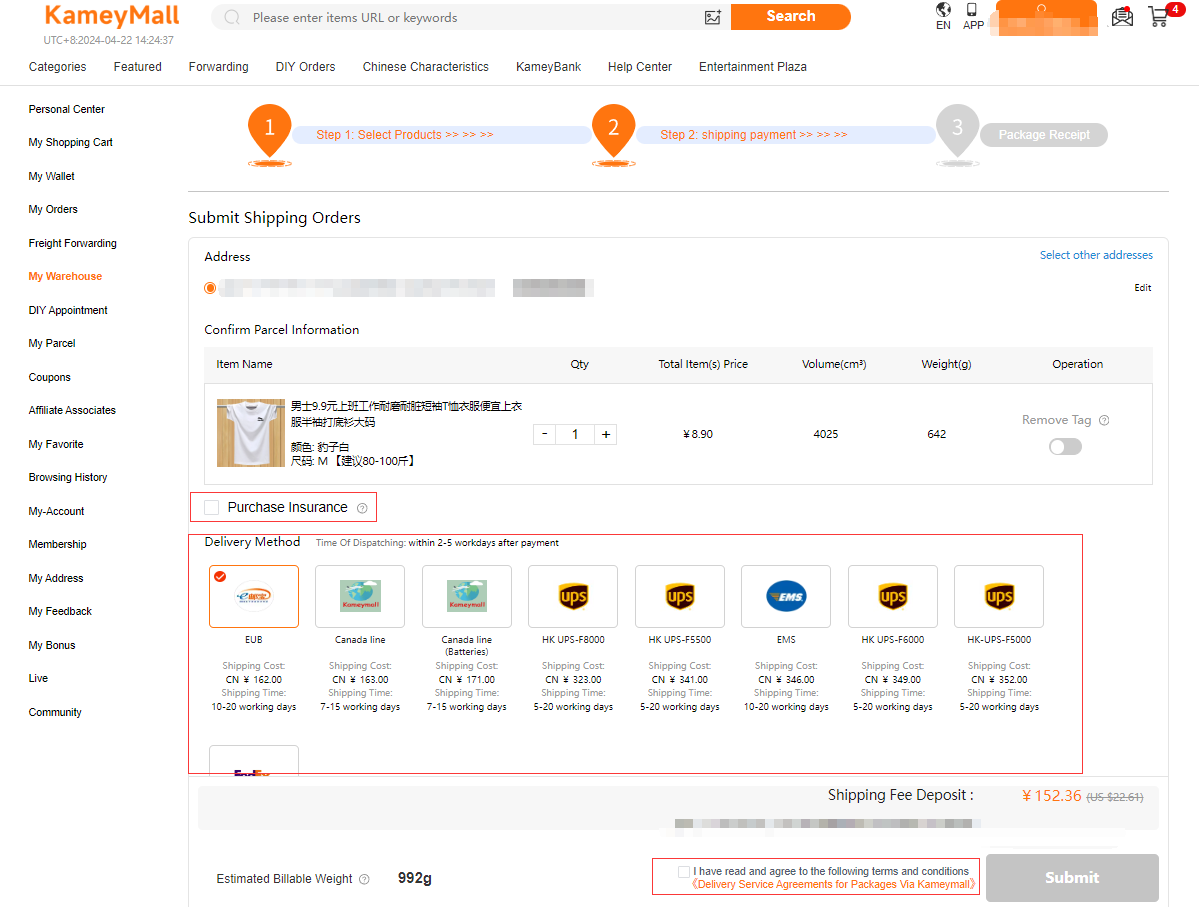This screenshot has height=907, width=1199.
Task: Open KameyBank menu item
Action: (548, 67)
